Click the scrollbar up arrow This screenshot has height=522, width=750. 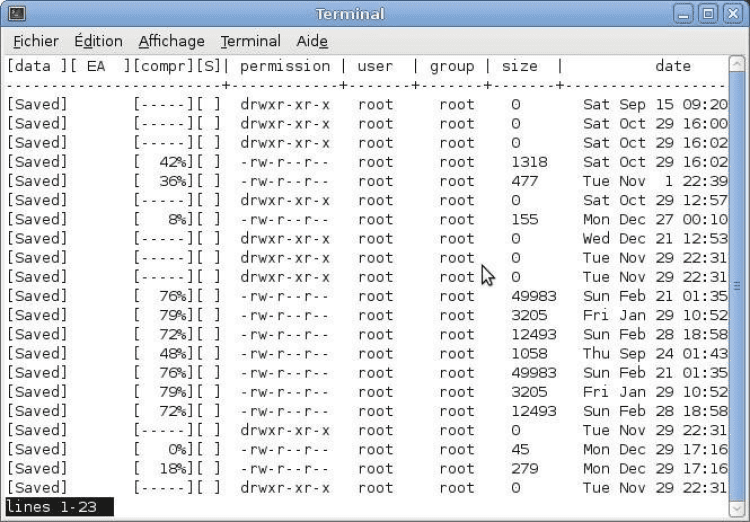tap(737, 63)
